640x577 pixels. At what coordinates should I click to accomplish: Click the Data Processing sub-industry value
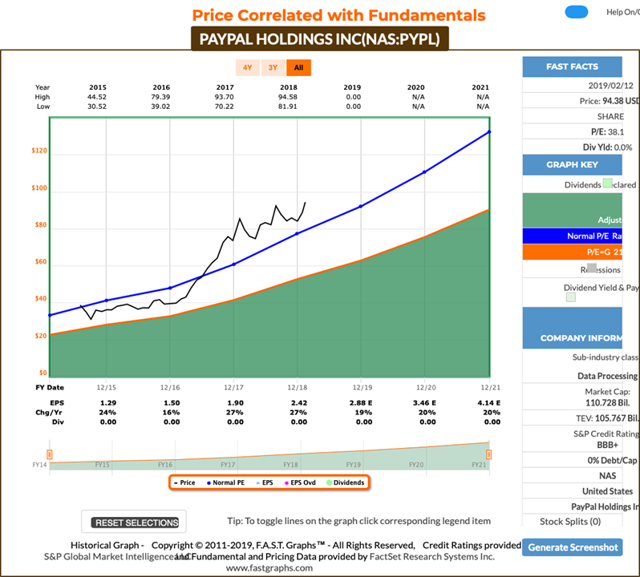607,376
